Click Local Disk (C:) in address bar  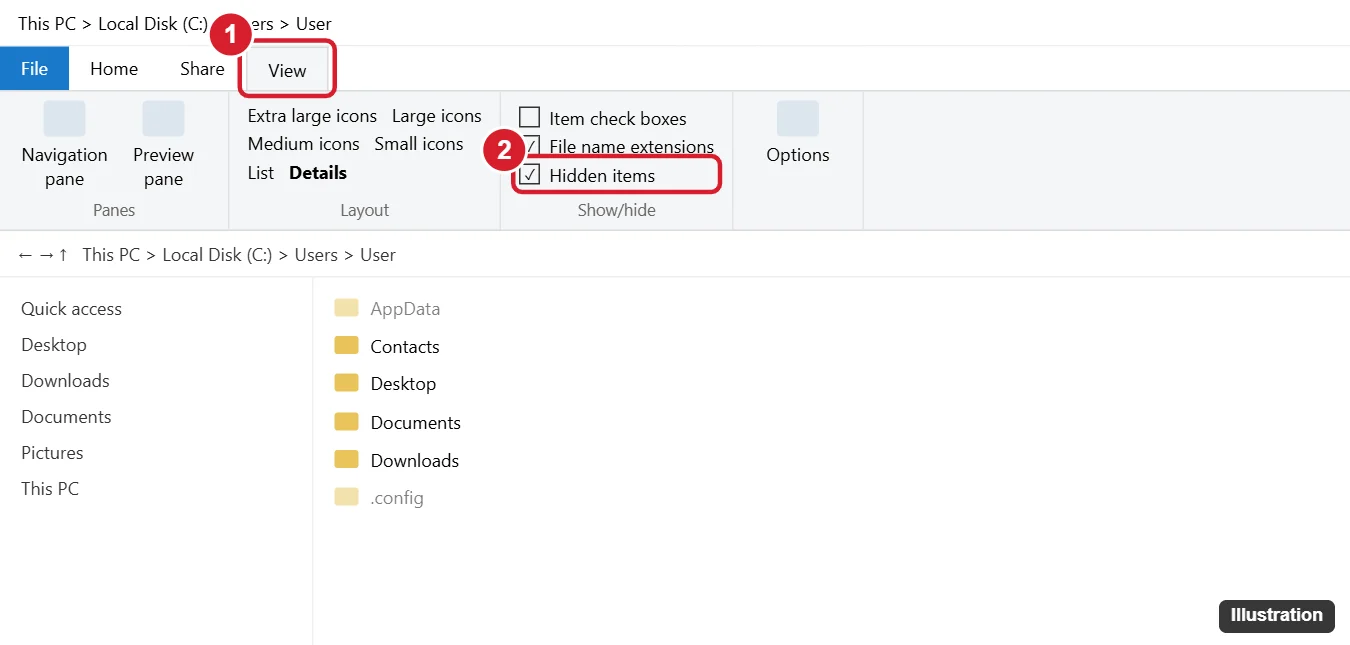(217, 255)
